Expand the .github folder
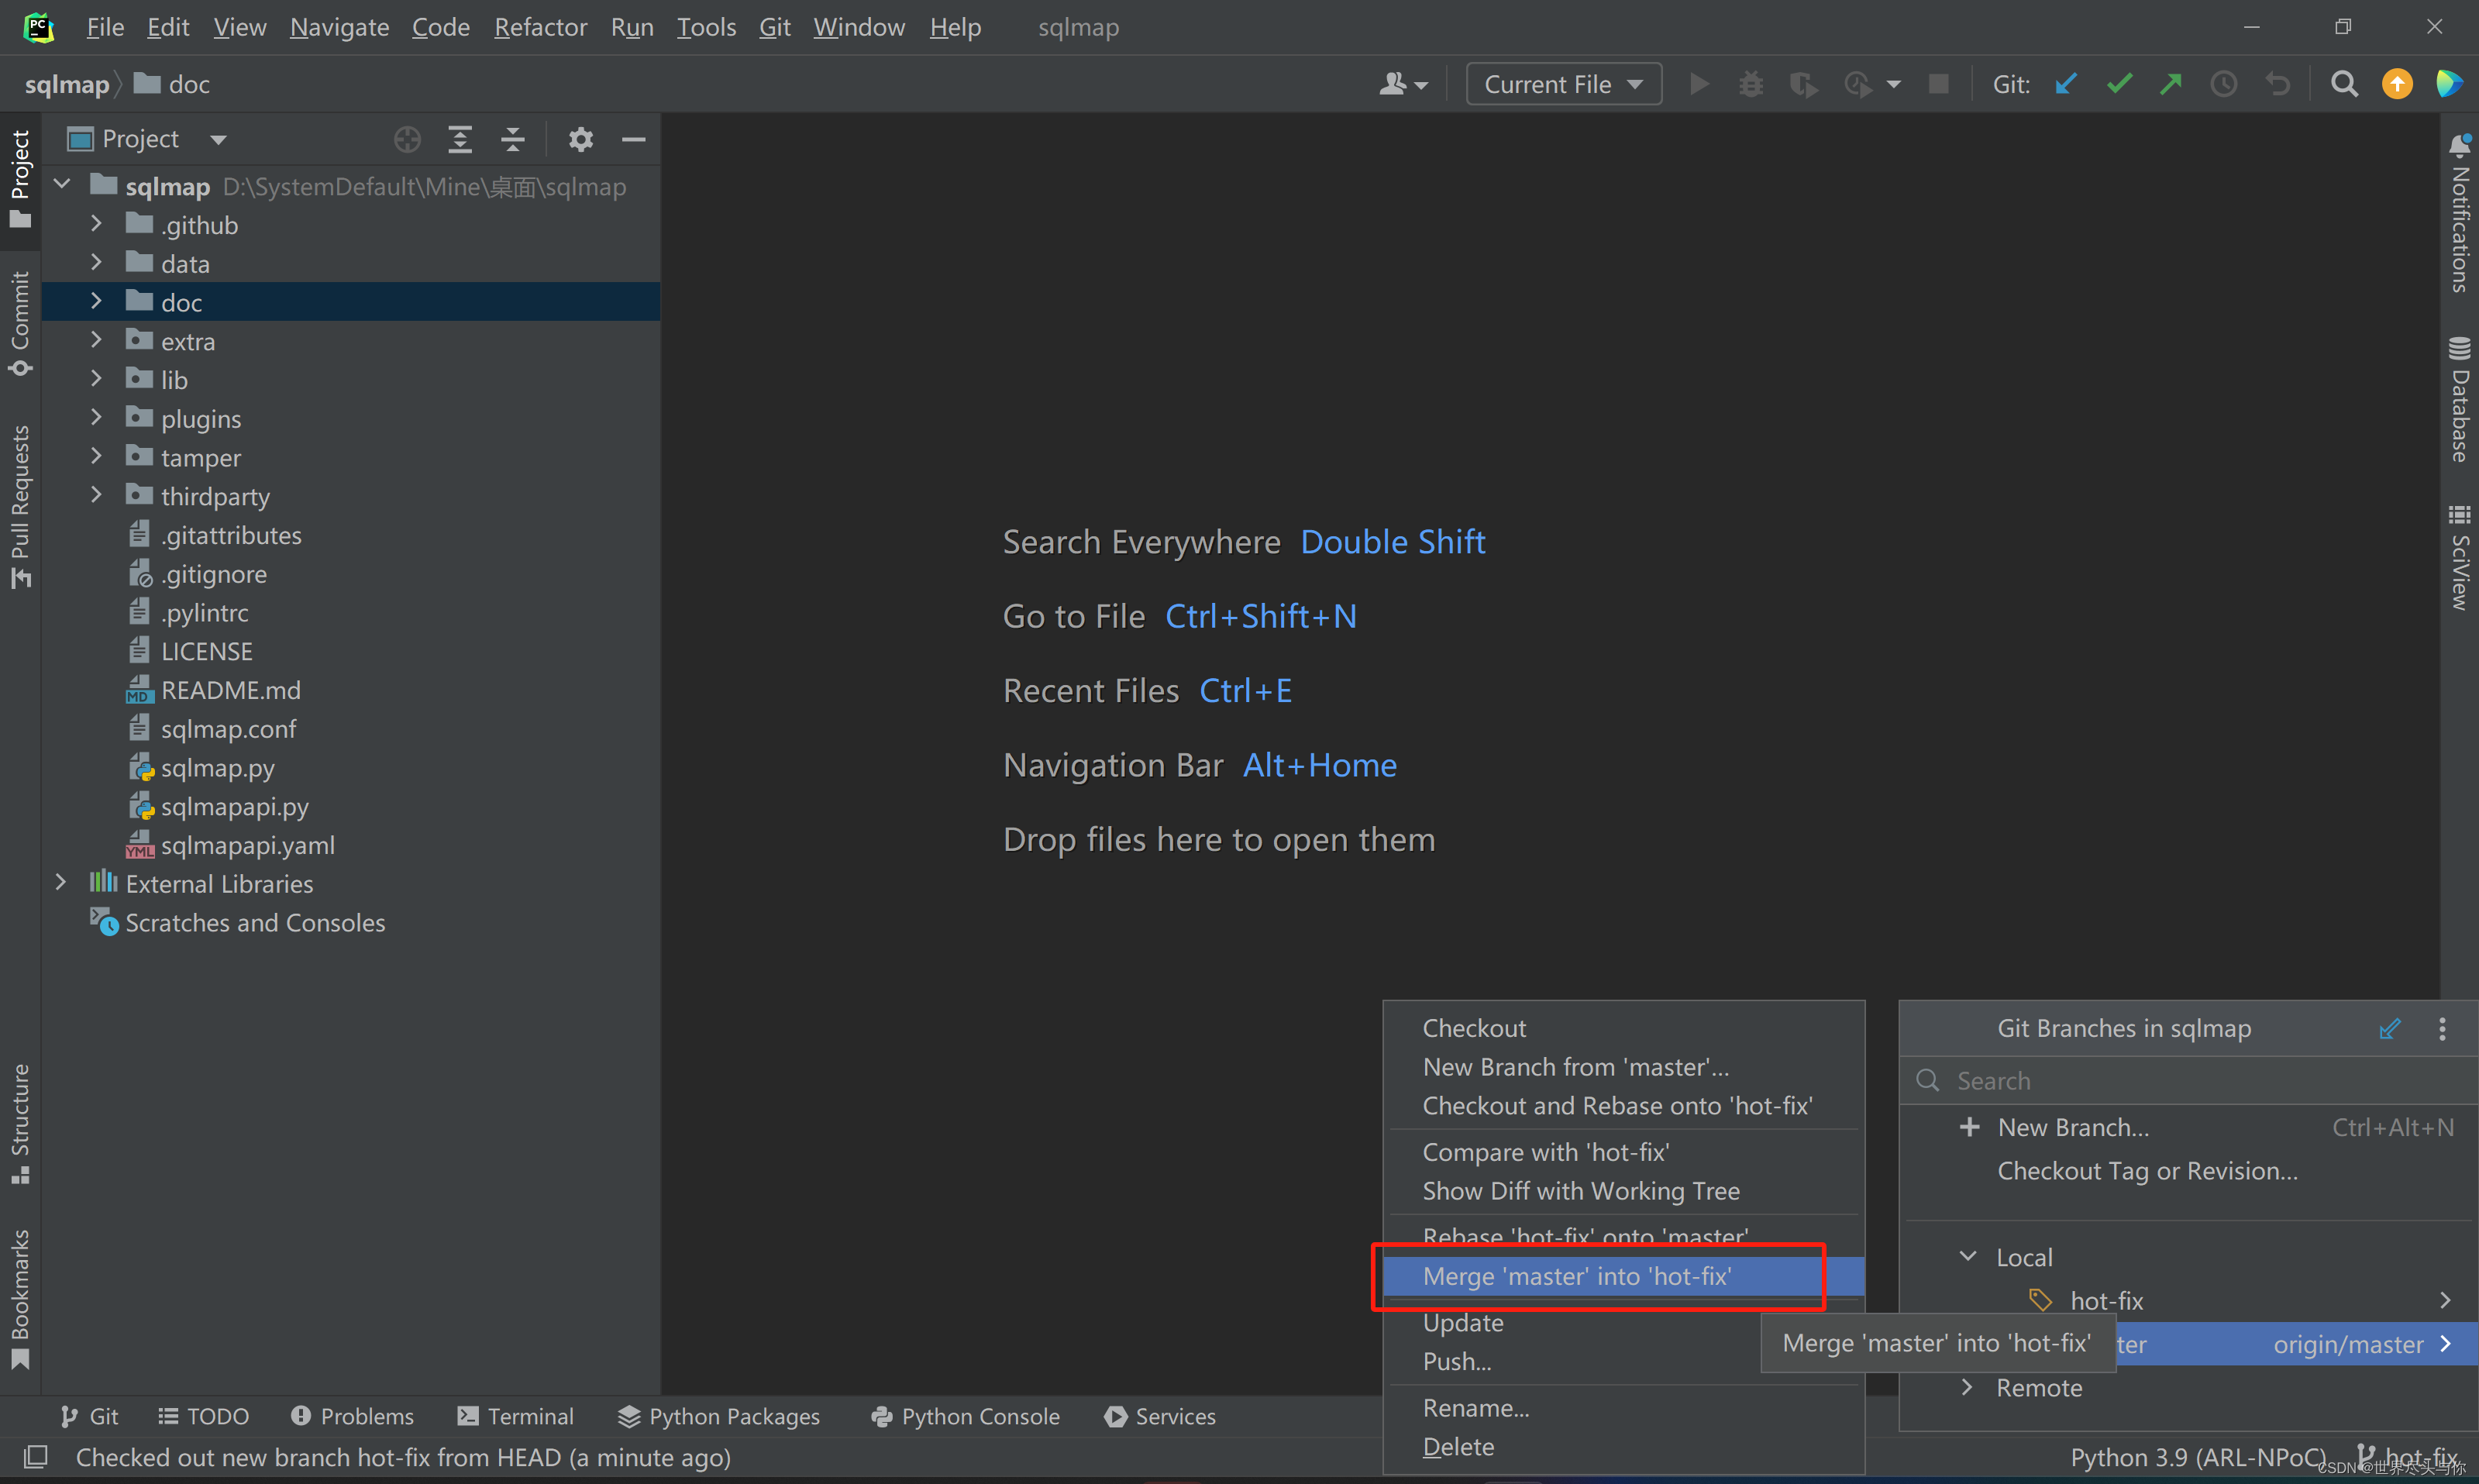Screen dimensions: 2479x1484 (96, 224)
